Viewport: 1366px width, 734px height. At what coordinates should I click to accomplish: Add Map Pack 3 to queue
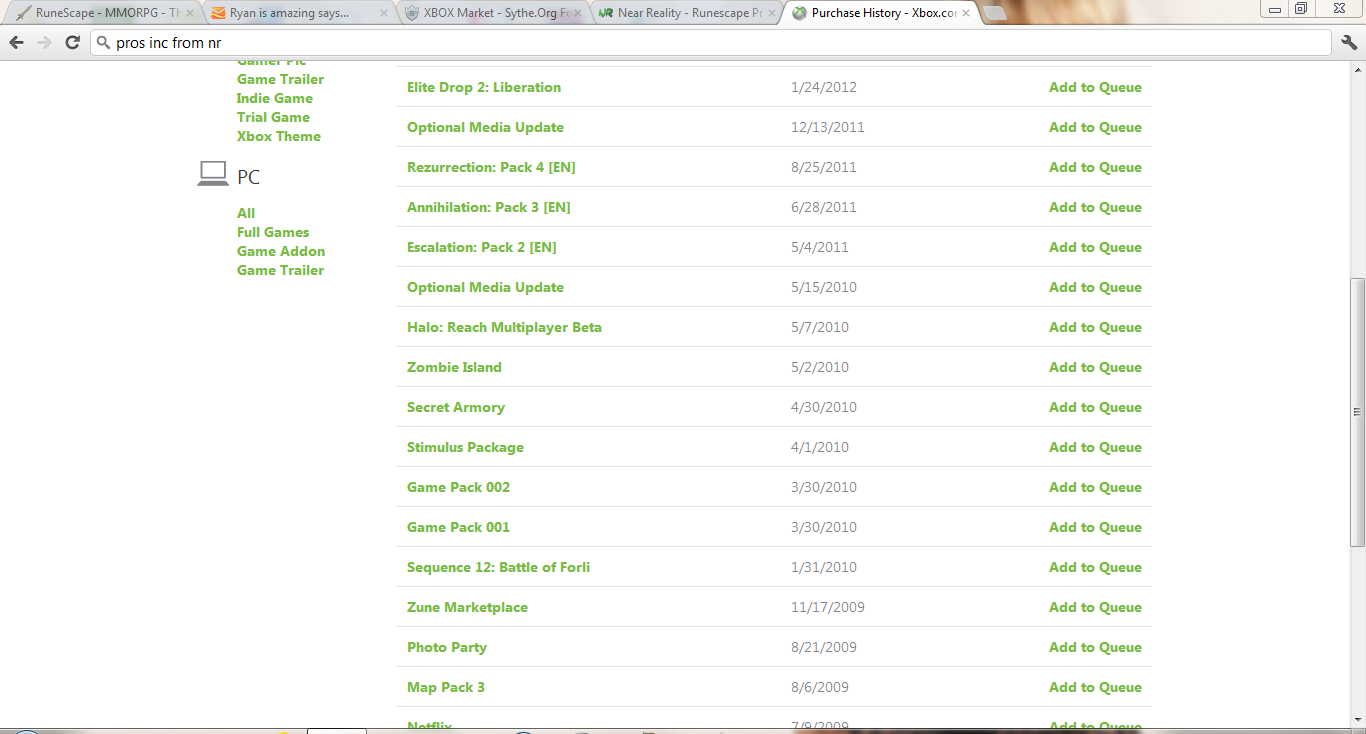1095,687
